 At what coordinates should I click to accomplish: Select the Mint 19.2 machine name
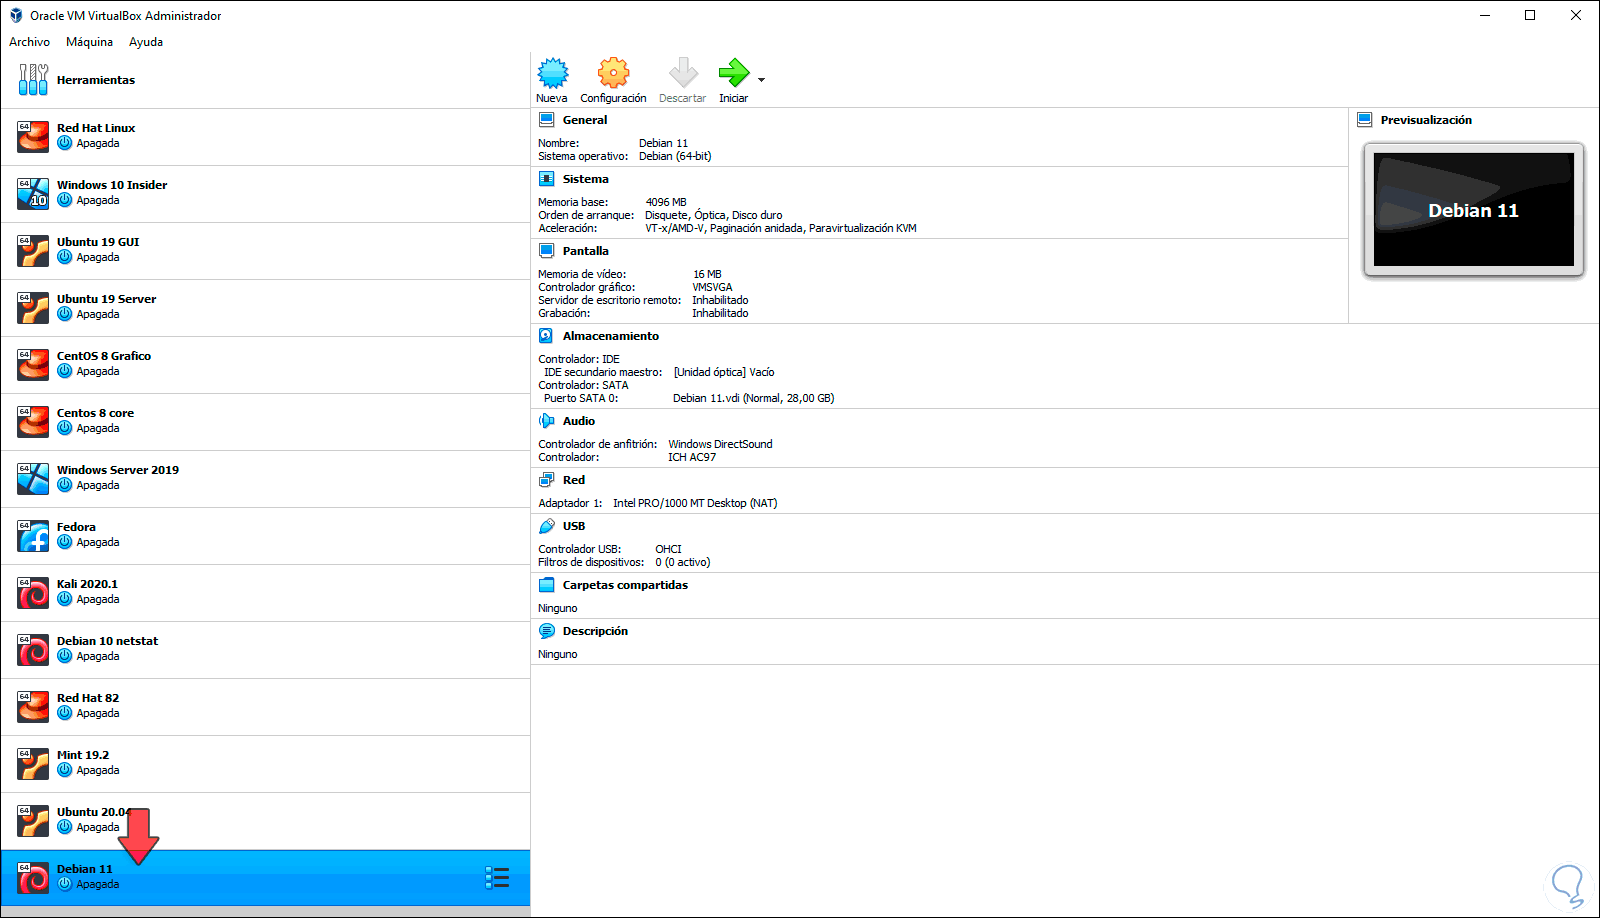(83, 755)
